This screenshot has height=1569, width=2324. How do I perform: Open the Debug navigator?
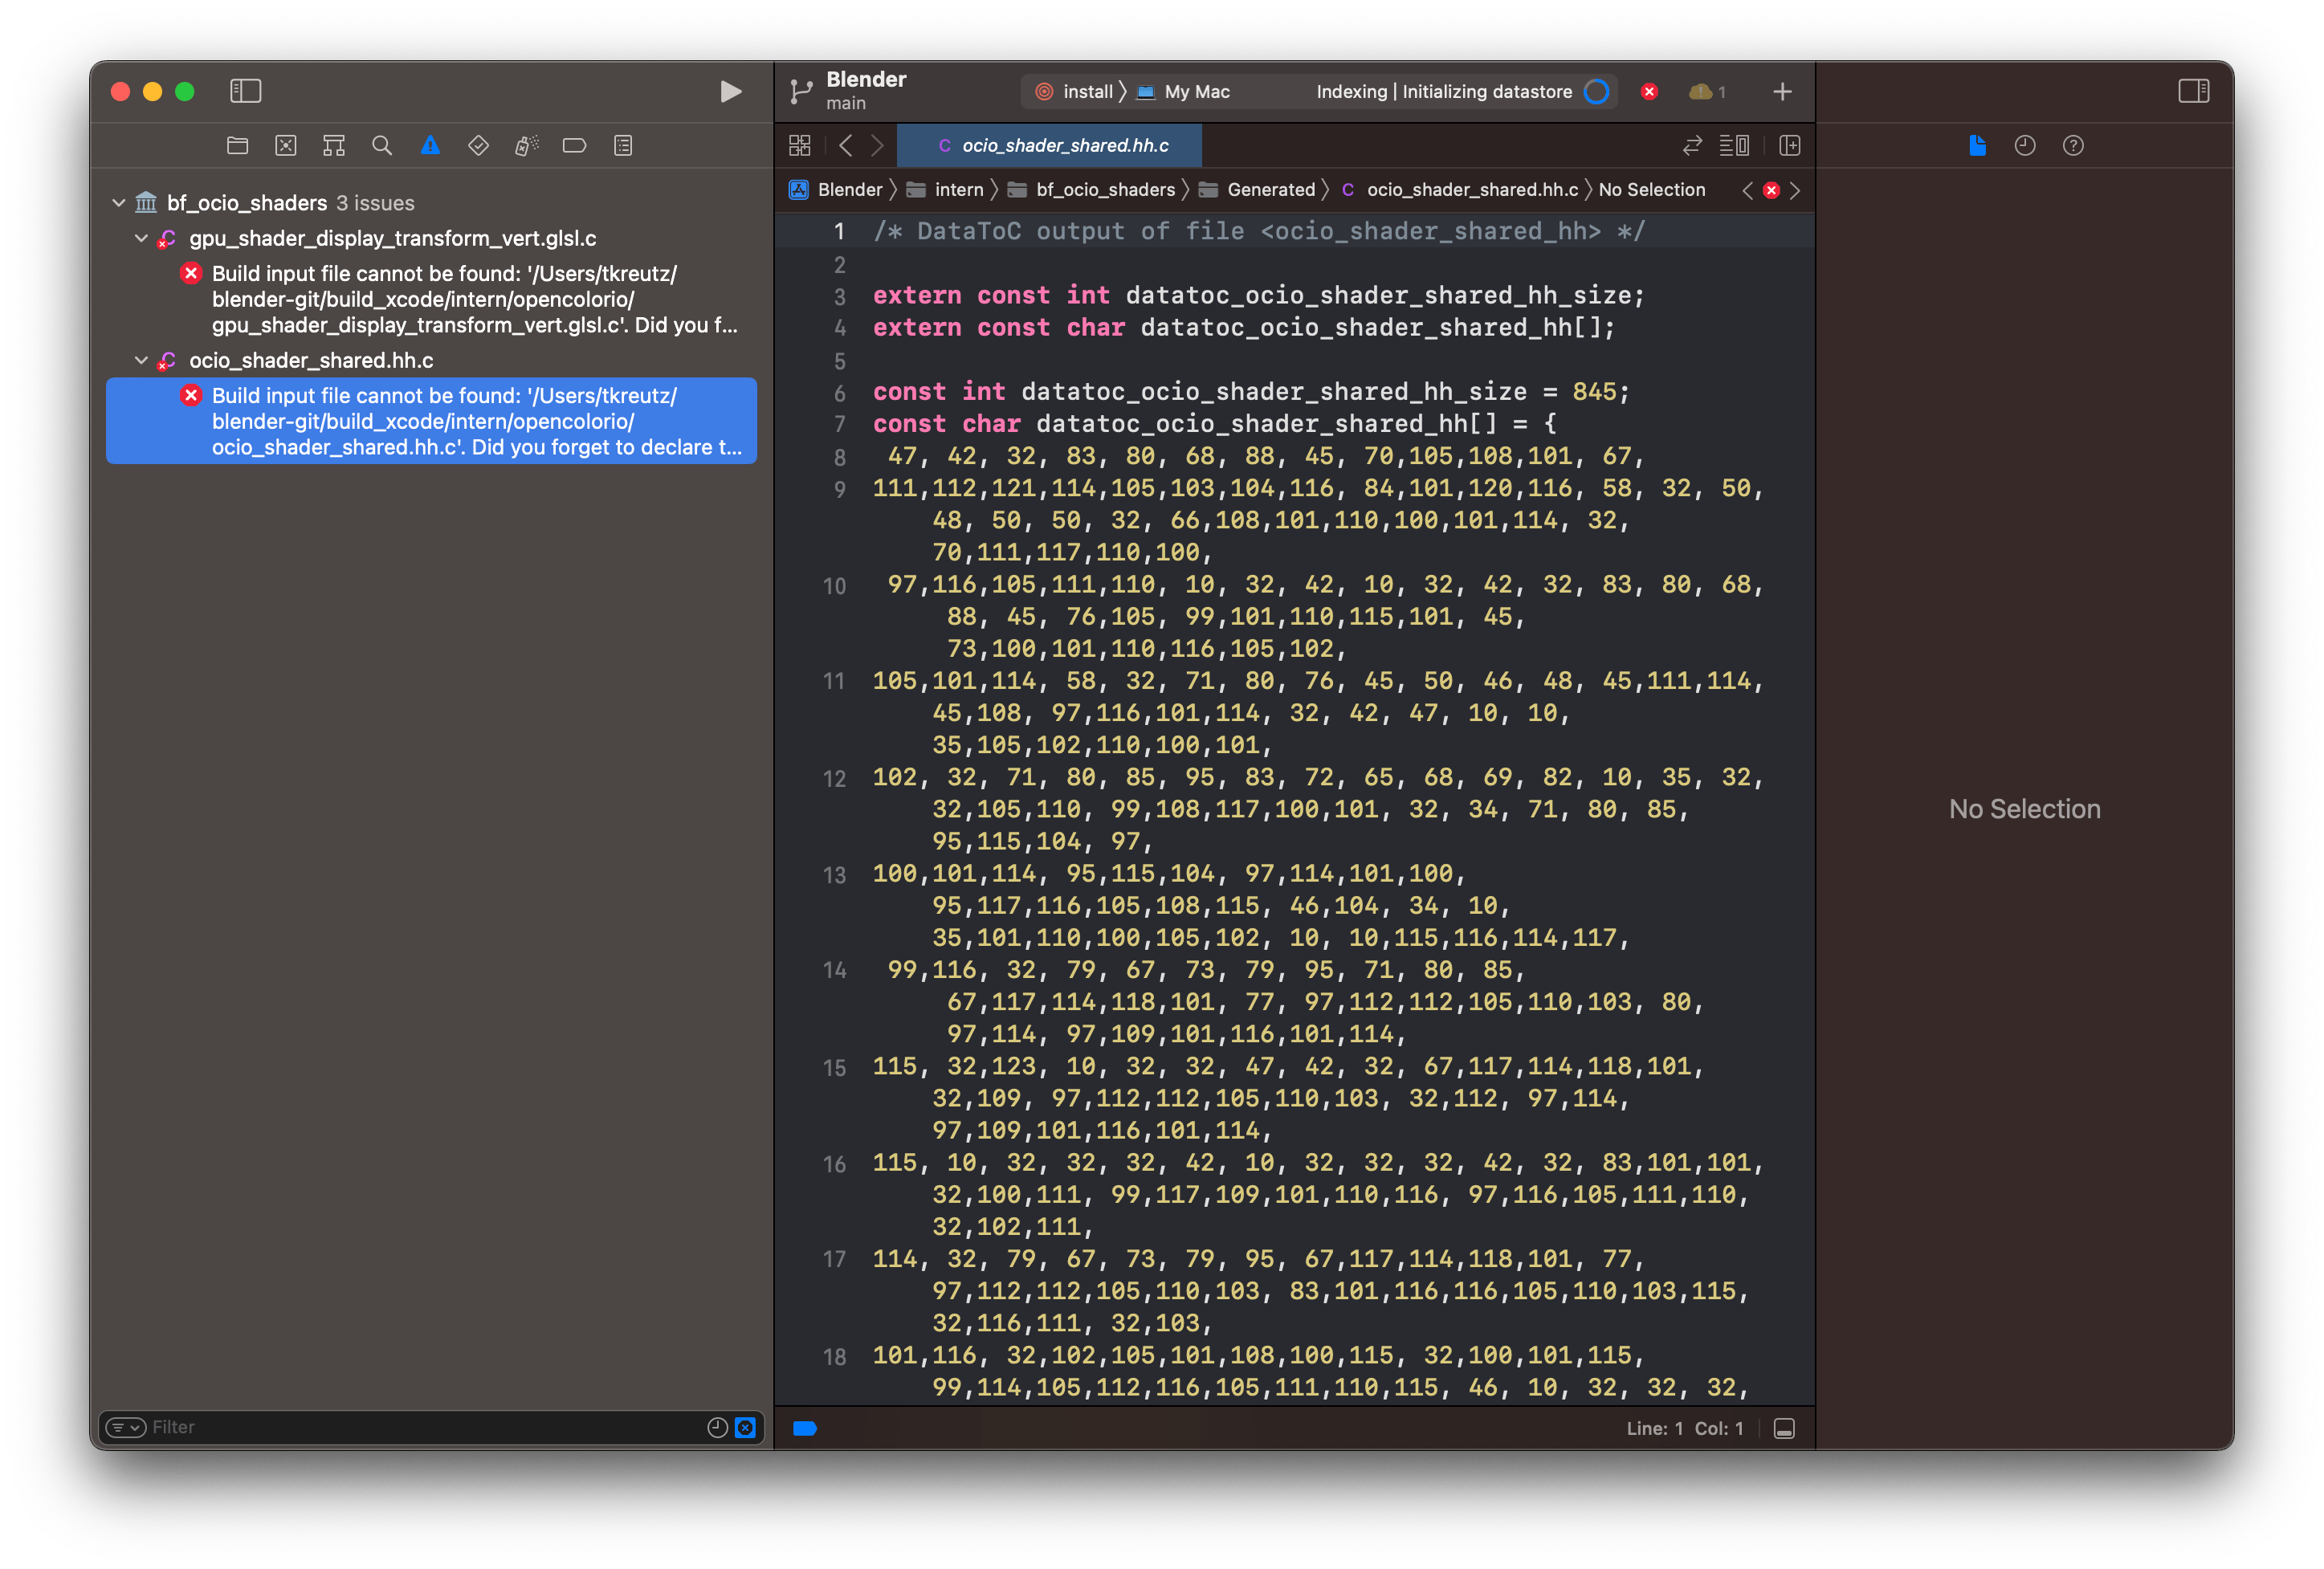(x=525, y=145)
